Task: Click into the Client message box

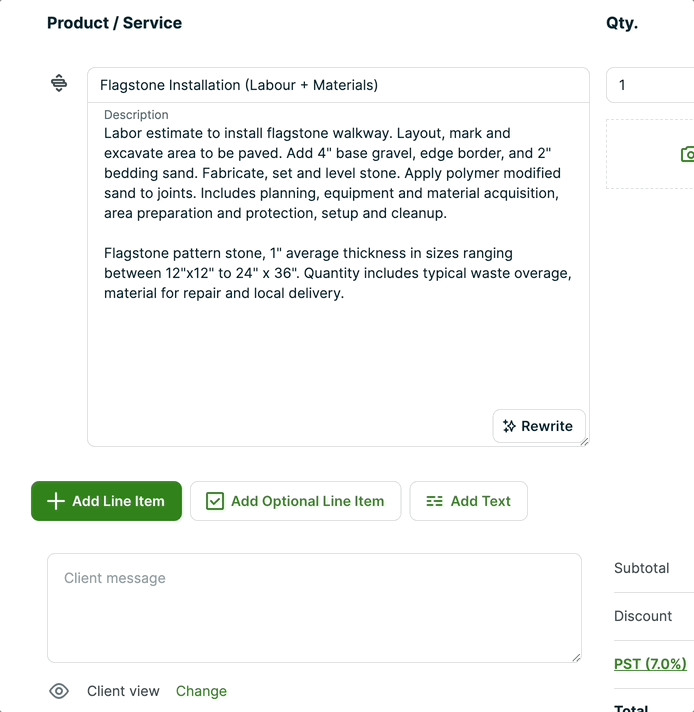Action: (x=314, y=607)
